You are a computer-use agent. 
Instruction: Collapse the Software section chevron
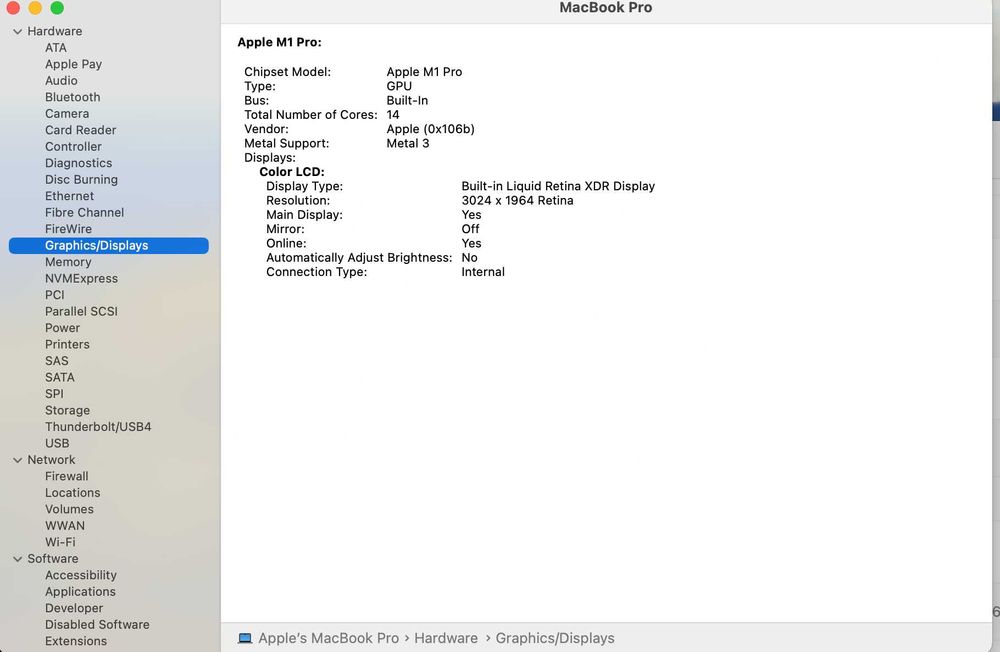click(x=18, y=559)
